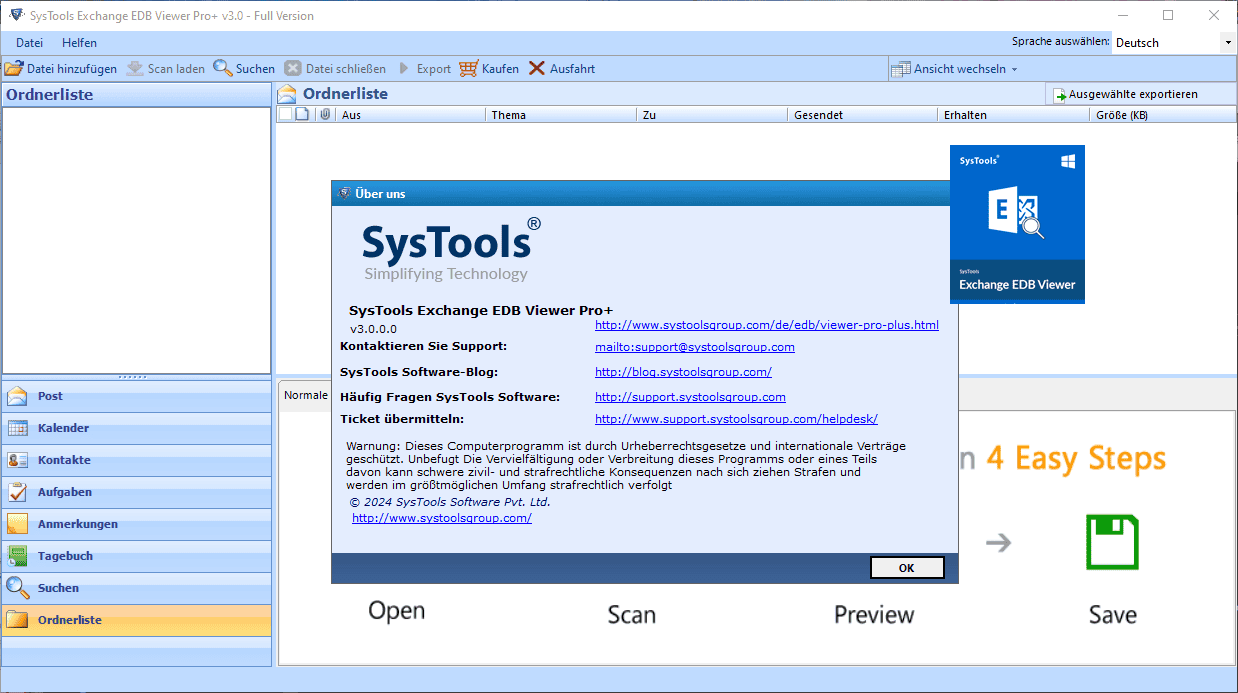1238x693 pixels.
Task: Open the http://www.systoolsgroup.com/ footer link
Action: pyautogui.click(x=442, y=518)
